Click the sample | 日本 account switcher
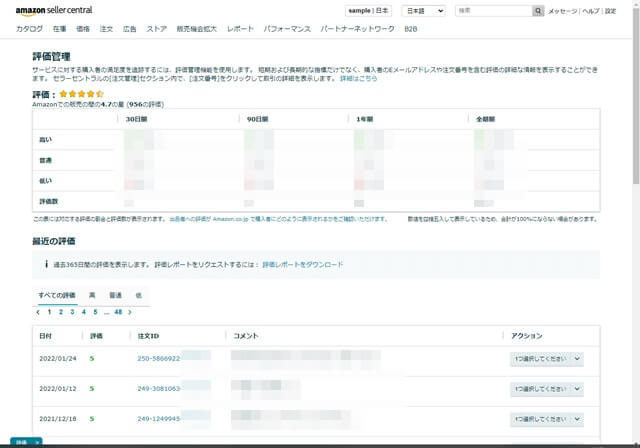The height and width of the screenshot is (448, 640). 368,11
